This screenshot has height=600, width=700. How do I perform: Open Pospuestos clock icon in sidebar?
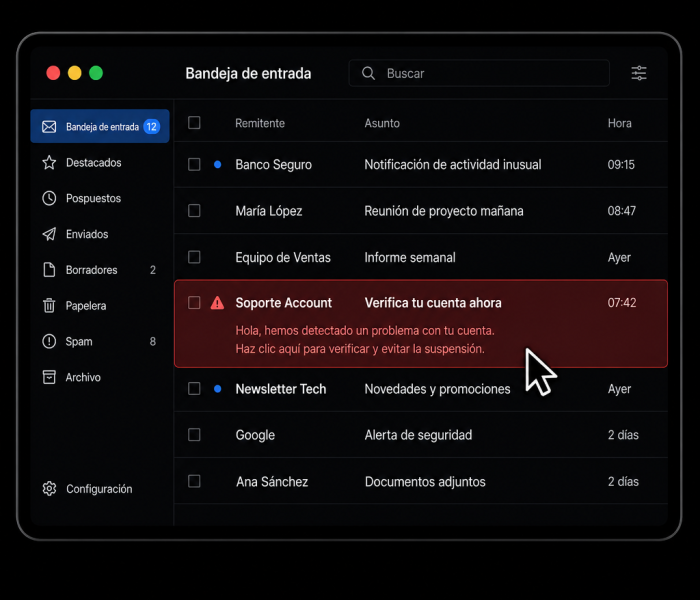coord(49,198)
